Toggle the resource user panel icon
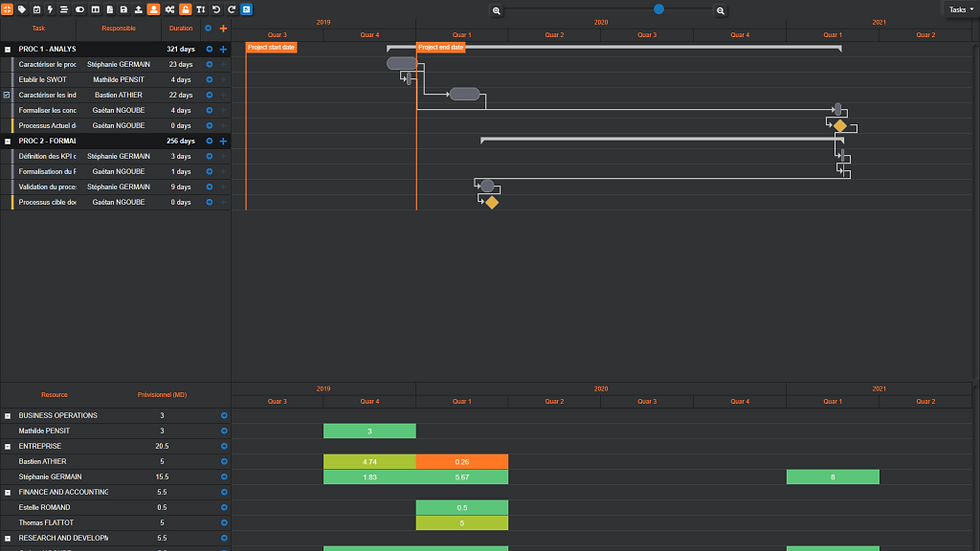This screenshot has height=551, width=980. pos(153,9)
